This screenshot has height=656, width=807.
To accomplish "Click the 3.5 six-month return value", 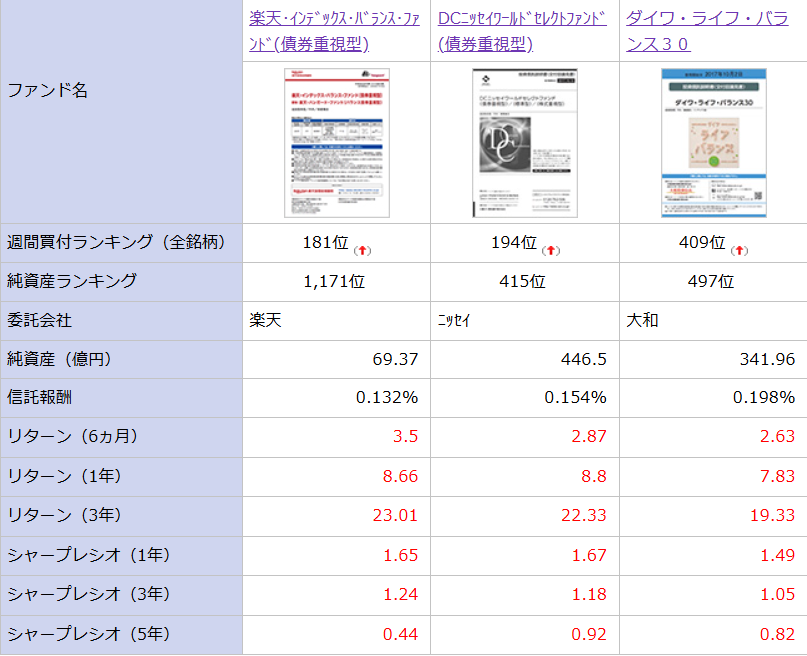I will [x=406, y=436].
